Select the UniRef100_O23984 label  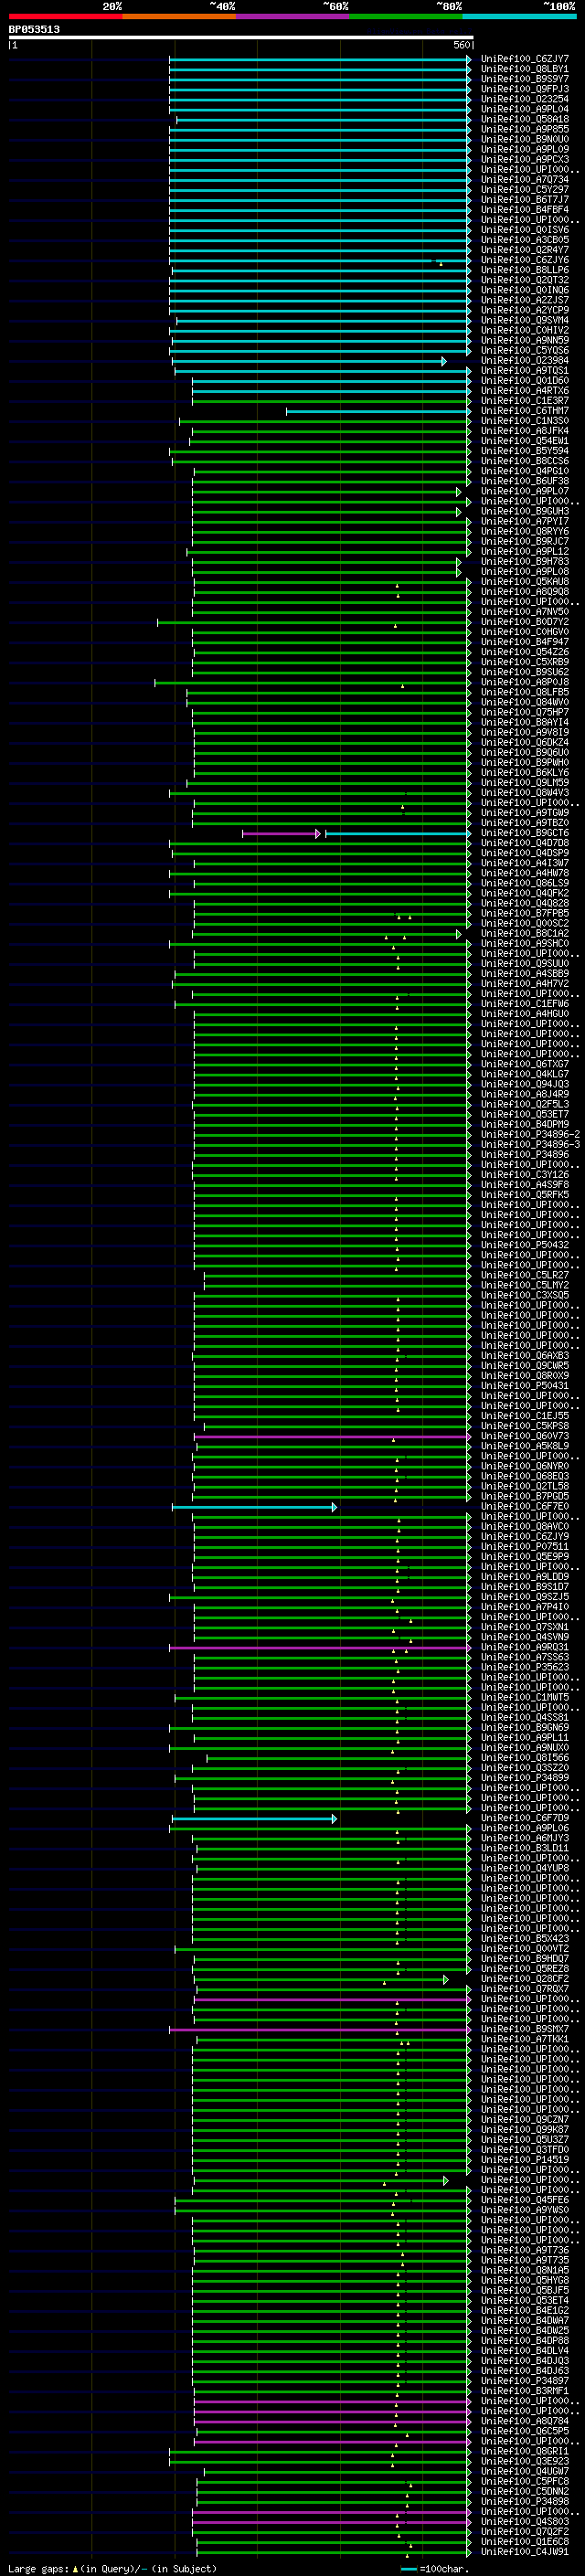click(525, 361)
